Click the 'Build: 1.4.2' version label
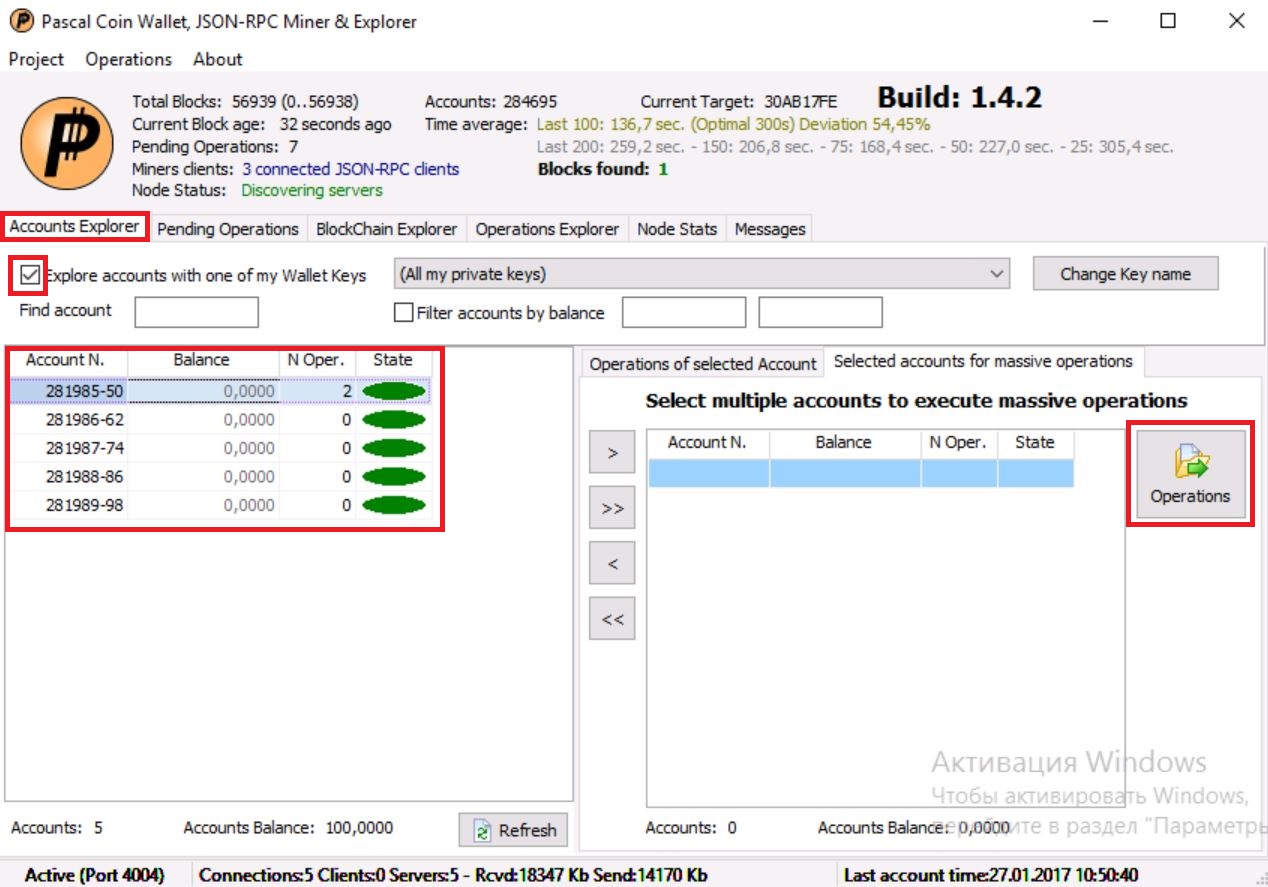Image resolution: width=1268 pixels, height=887 pixels. pos(960,99)
